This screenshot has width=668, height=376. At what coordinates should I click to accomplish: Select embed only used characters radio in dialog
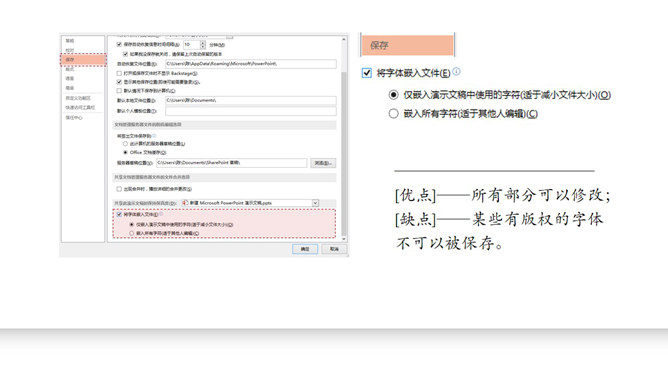132,224
